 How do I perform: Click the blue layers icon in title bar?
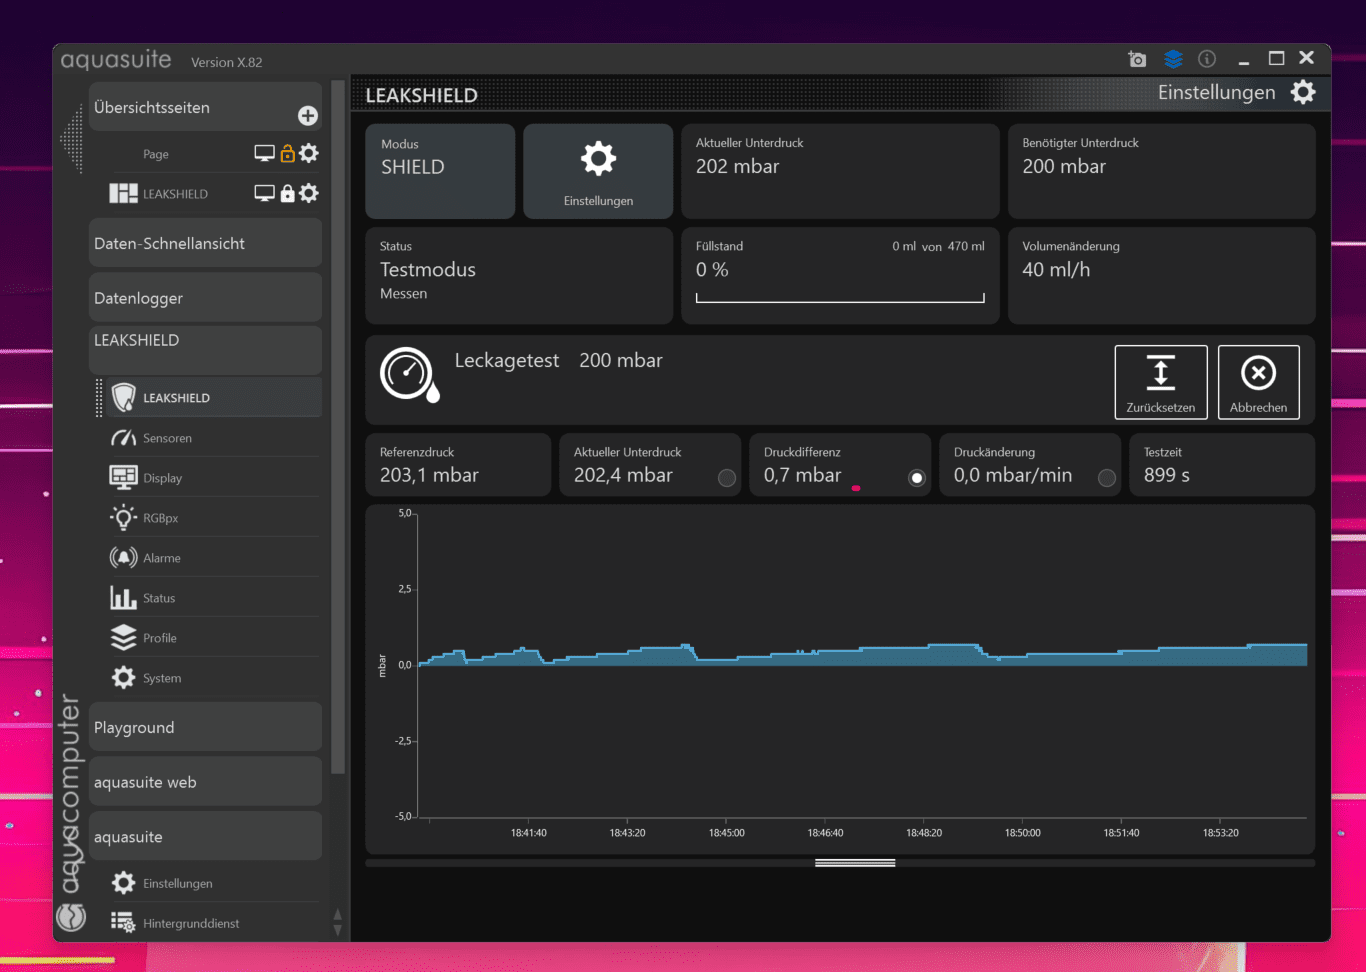click(1173, 59)
